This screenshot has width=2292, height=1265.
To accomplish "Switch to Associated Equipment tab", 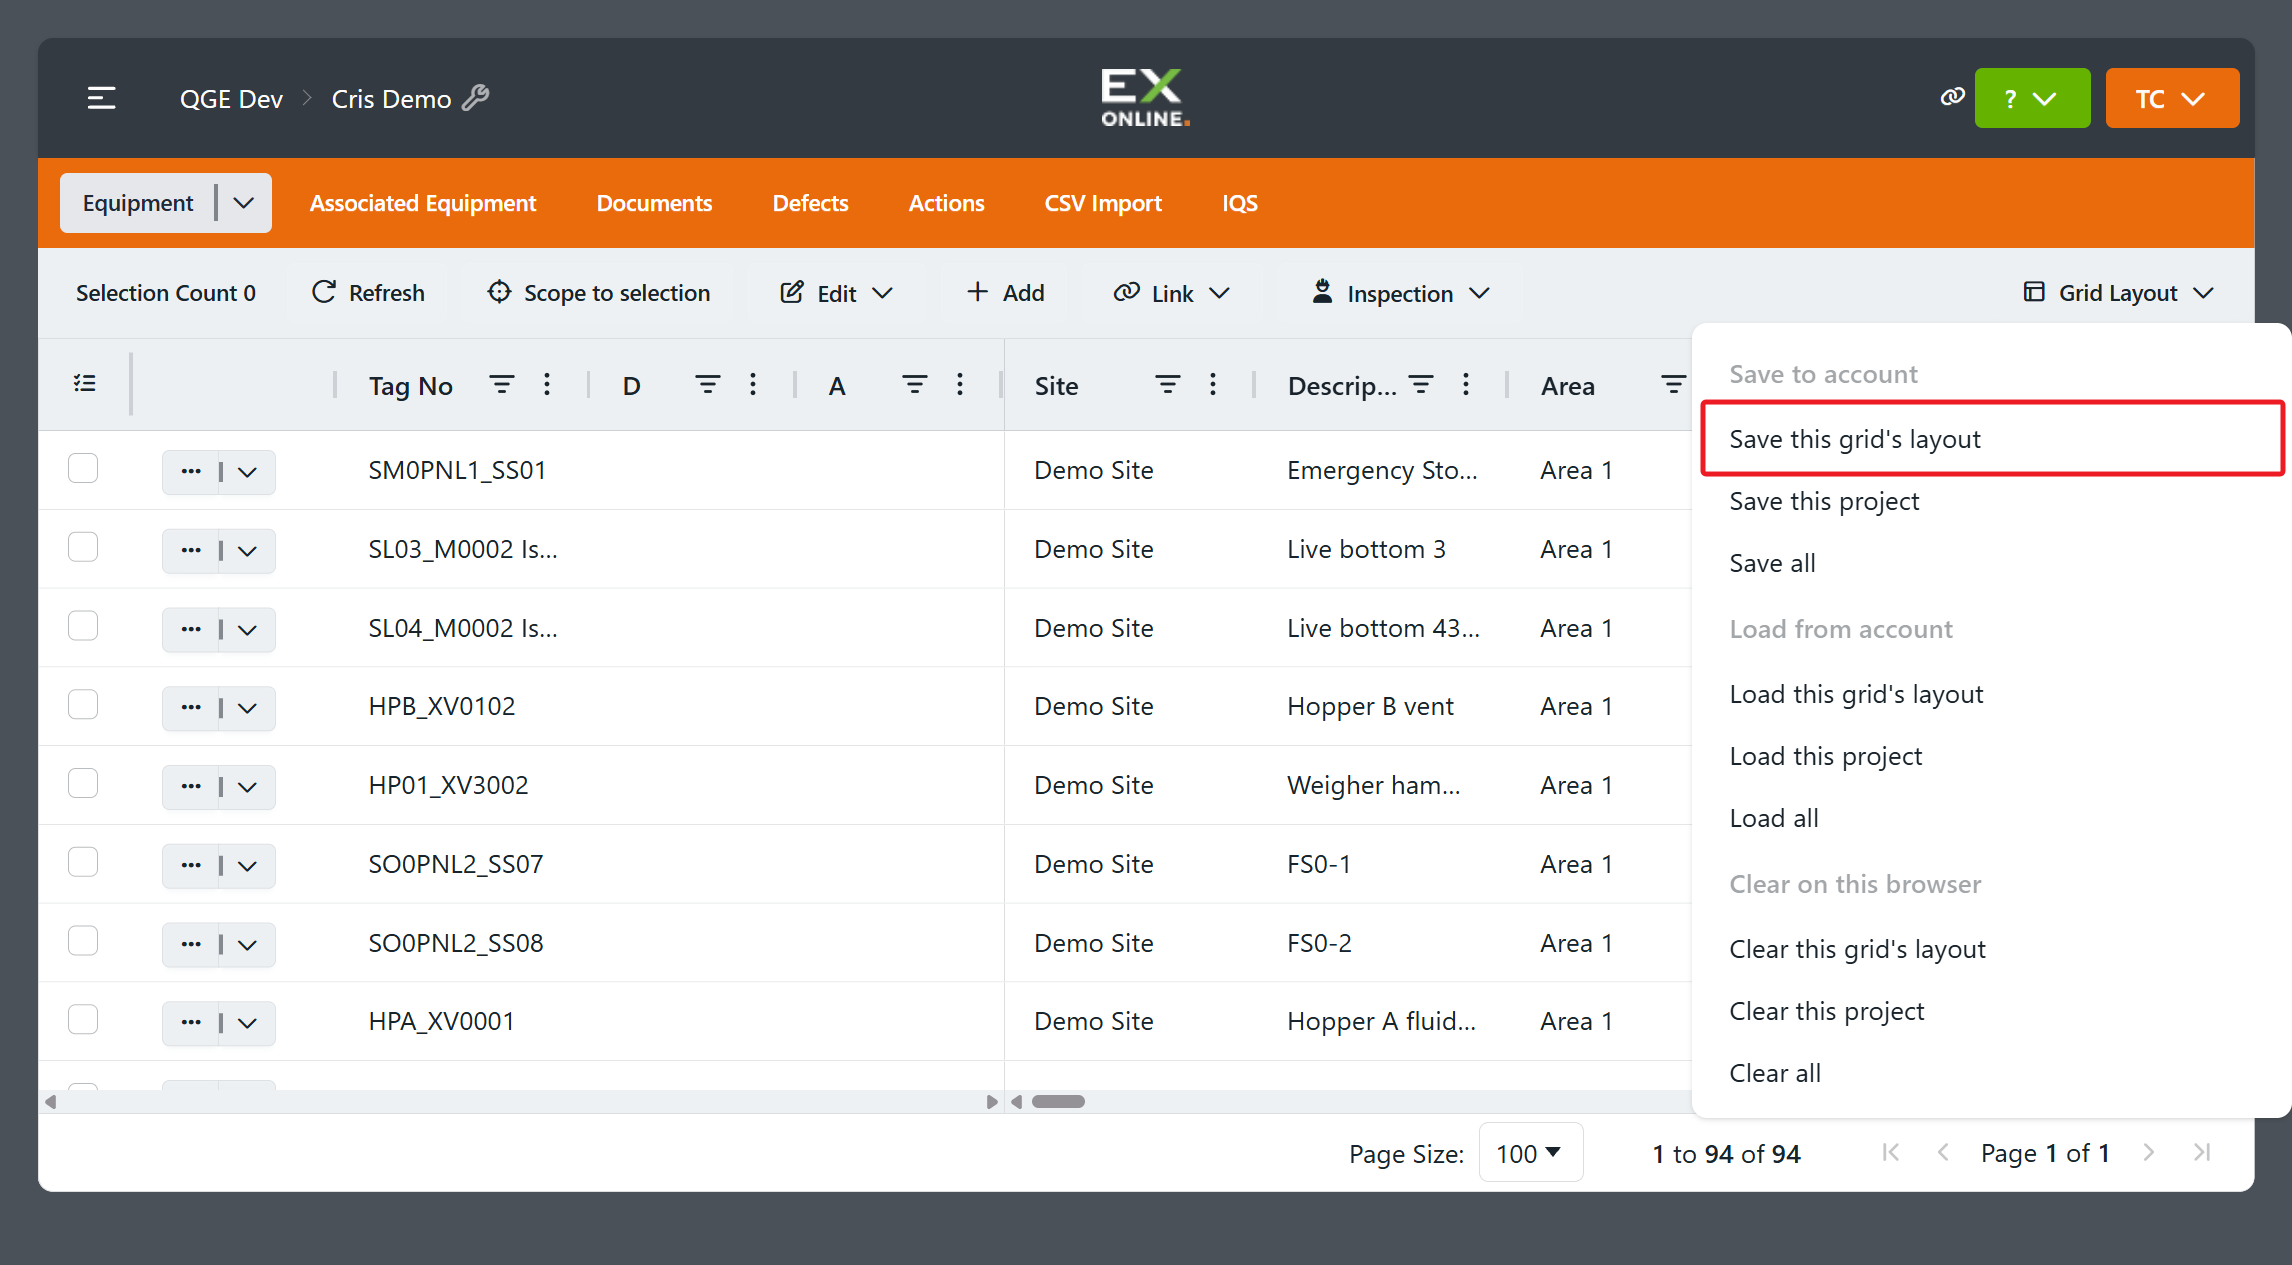I will [x=422, y=203].
